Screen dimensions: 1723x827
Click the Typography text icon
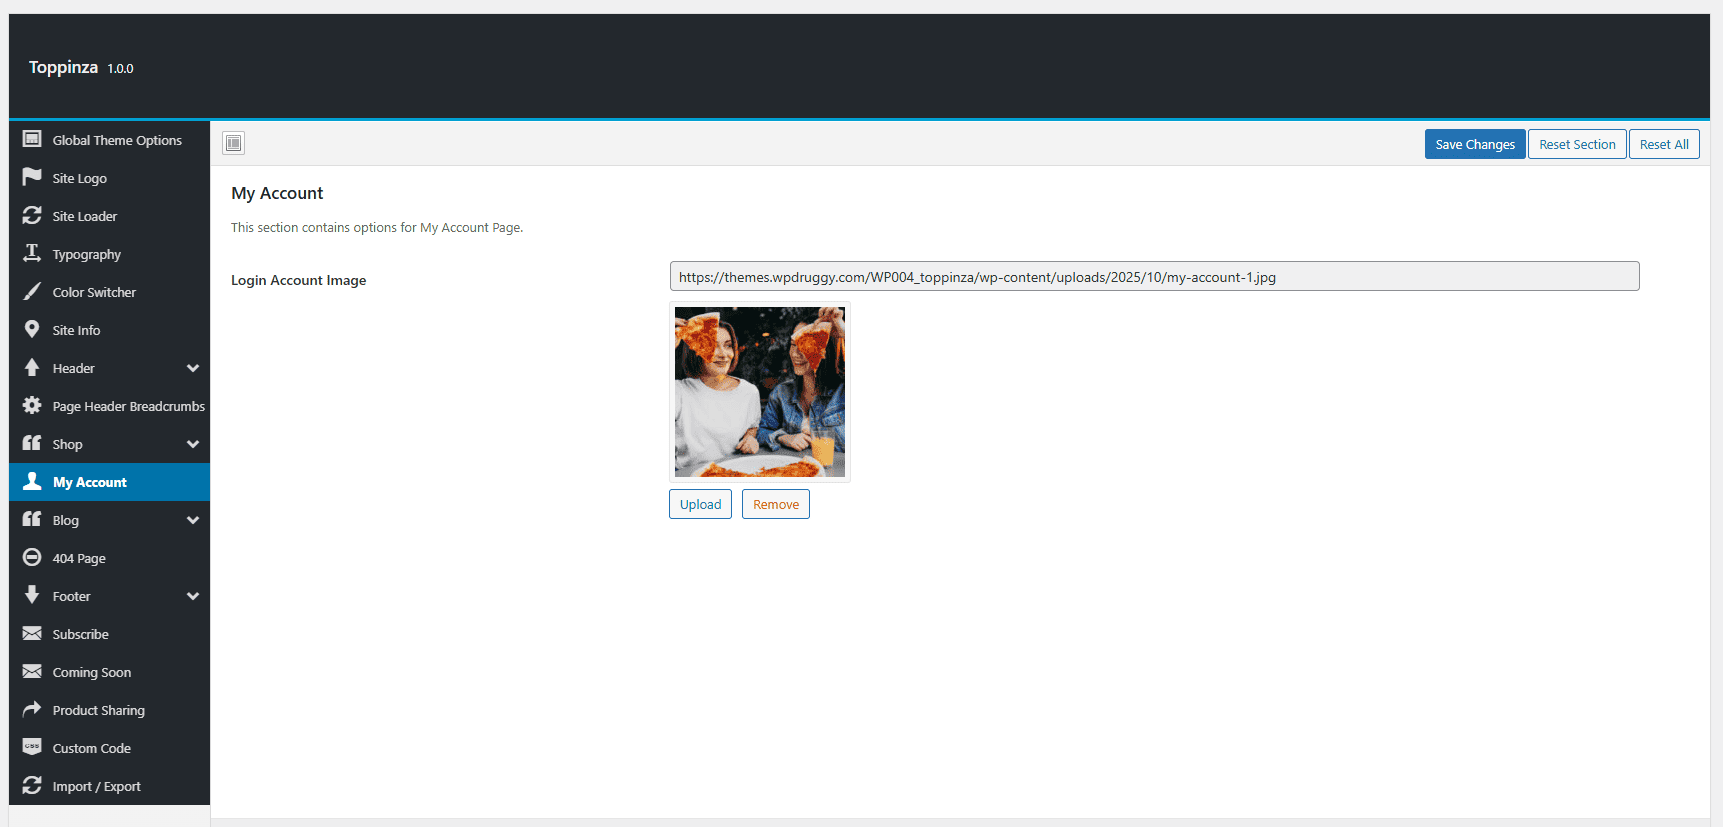click(x=32, y=253)
